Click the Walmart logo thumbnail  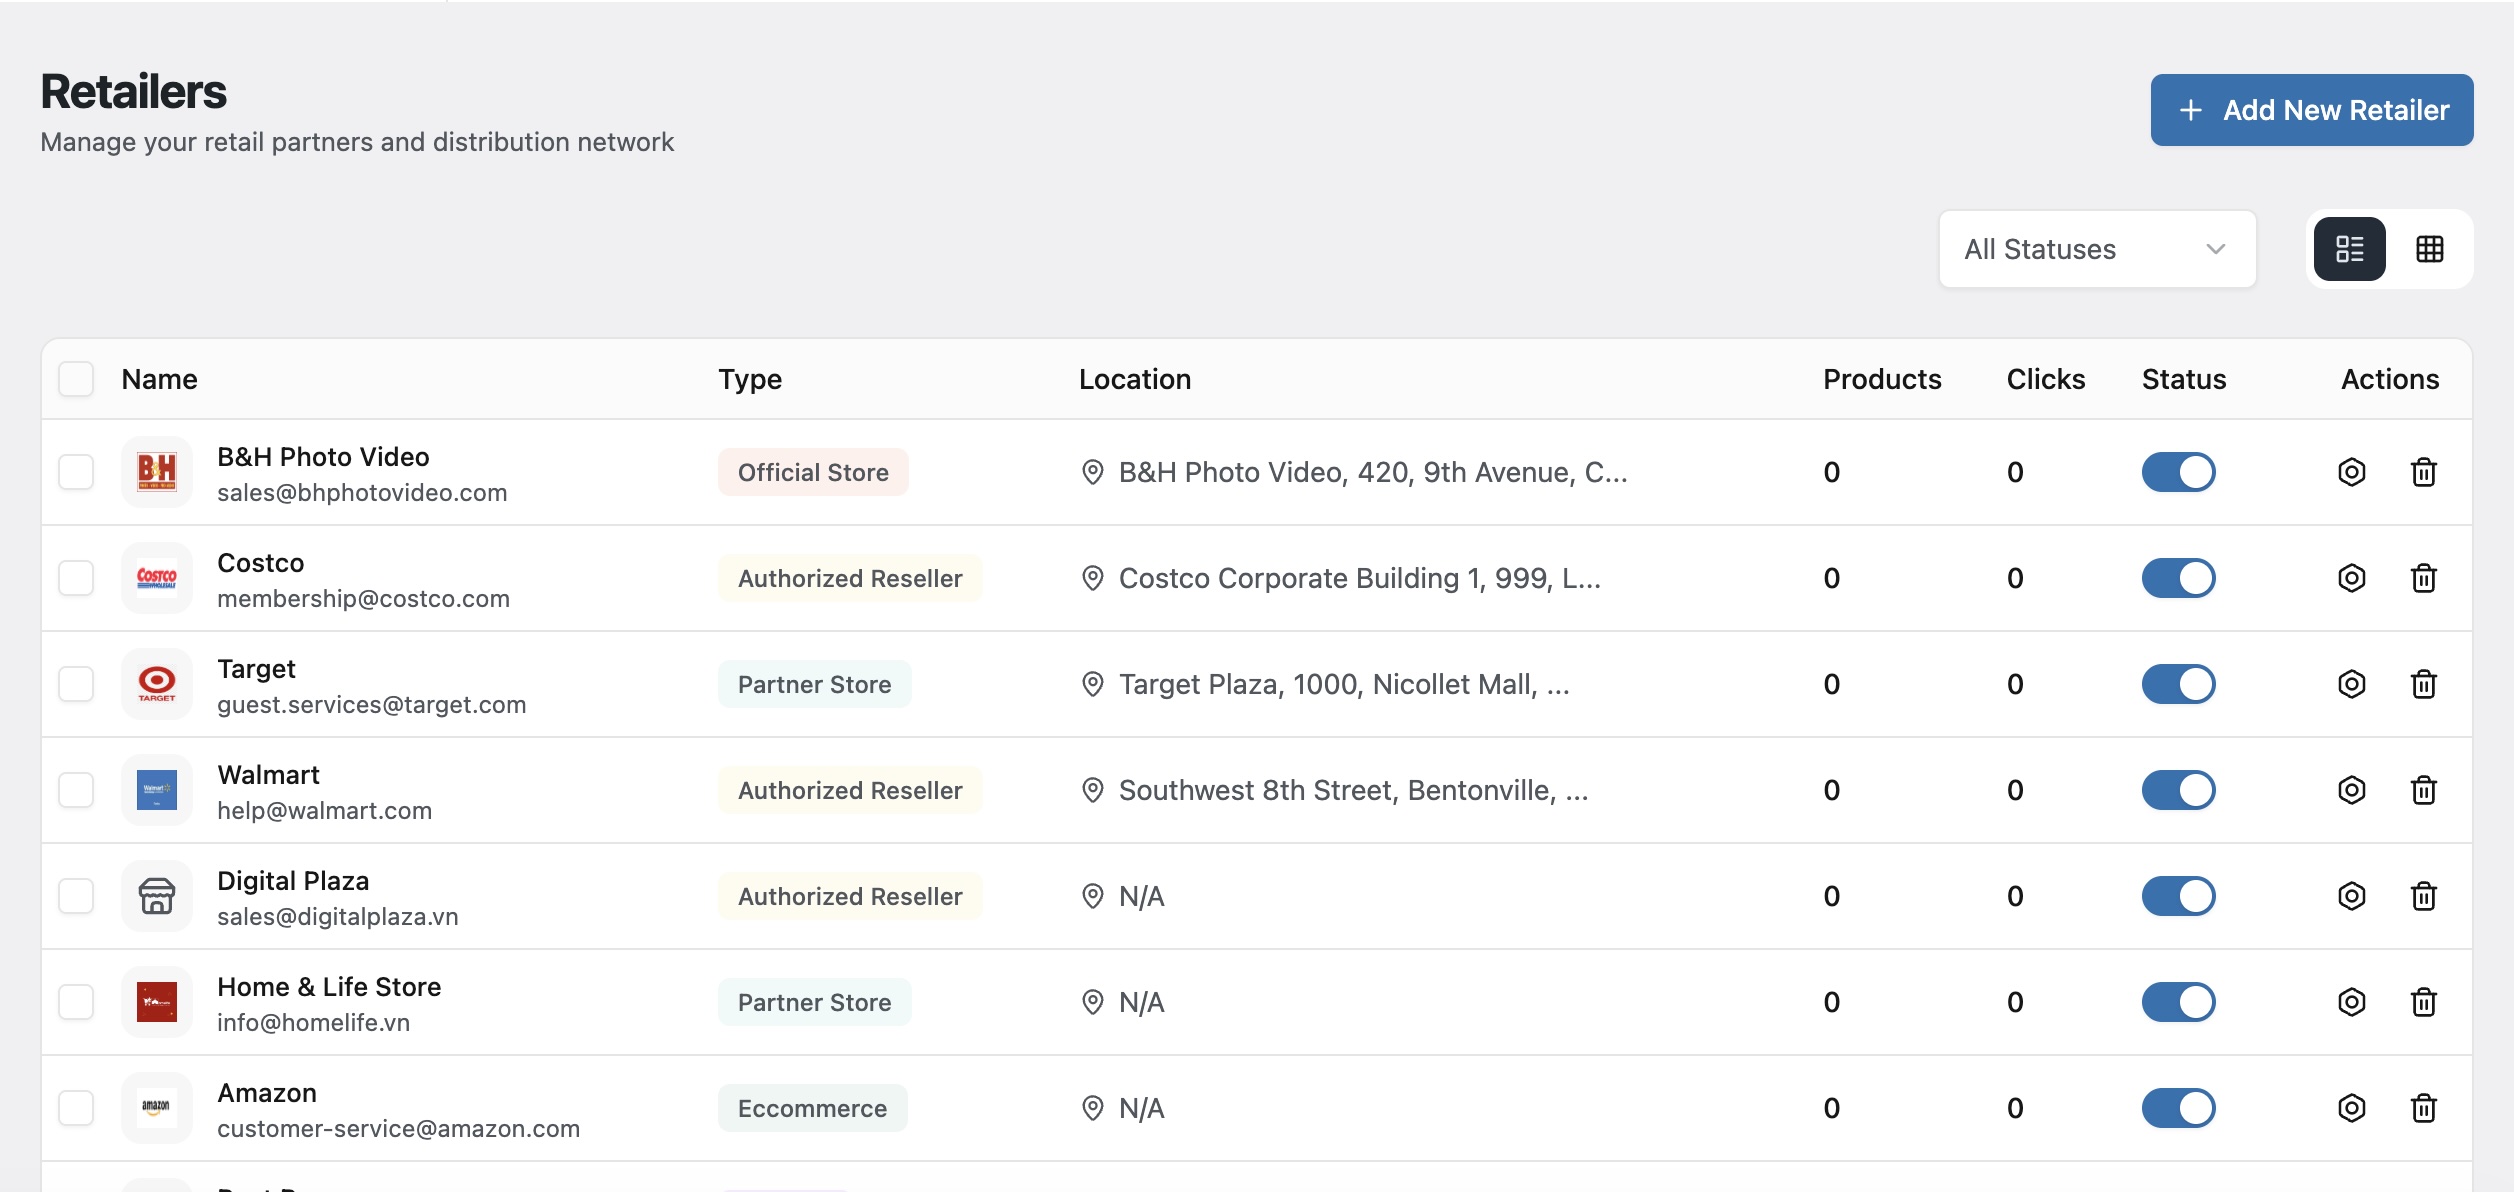[157, 790]
